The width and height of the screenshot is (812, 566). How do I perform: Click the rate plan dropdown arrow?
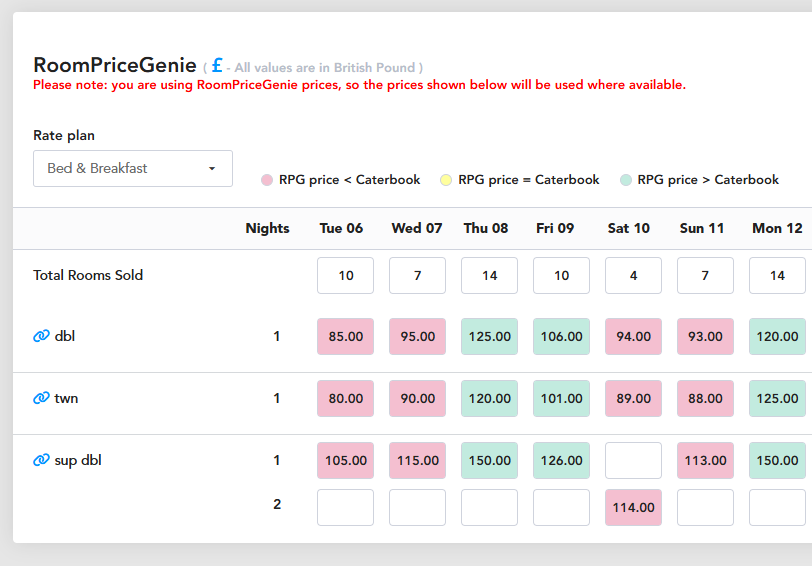click(212, 169)
